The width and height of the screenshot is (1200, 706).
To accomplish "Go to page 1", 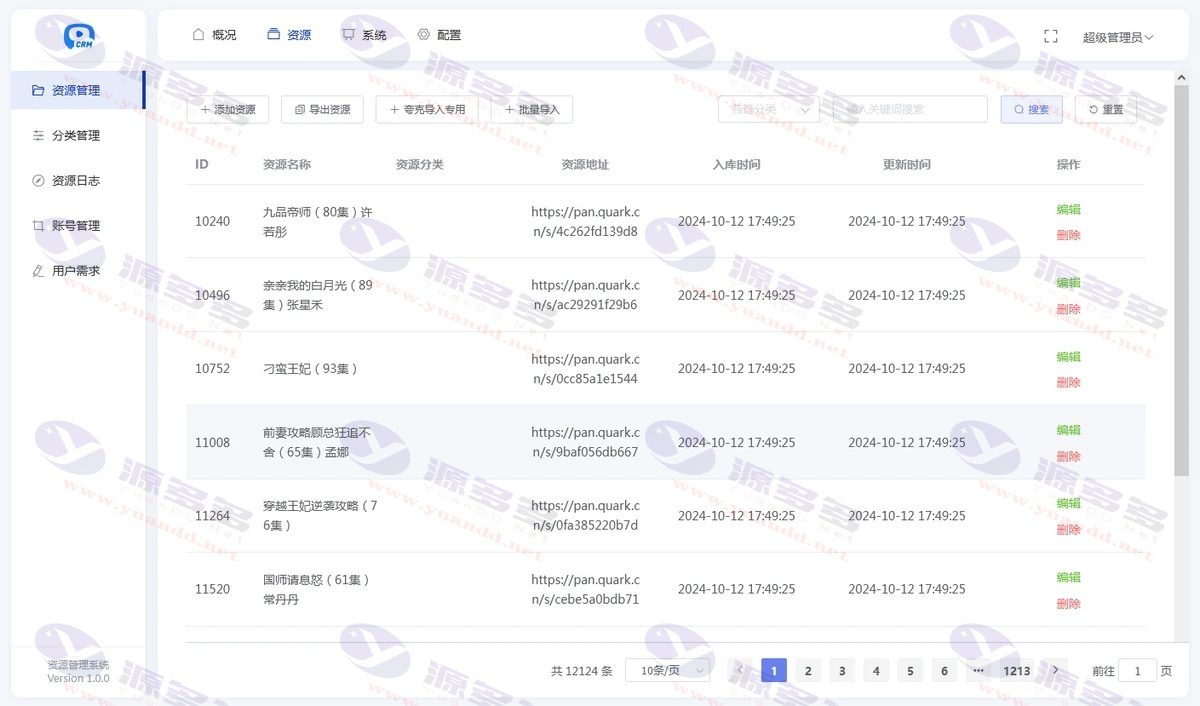I will pos(774,670).
